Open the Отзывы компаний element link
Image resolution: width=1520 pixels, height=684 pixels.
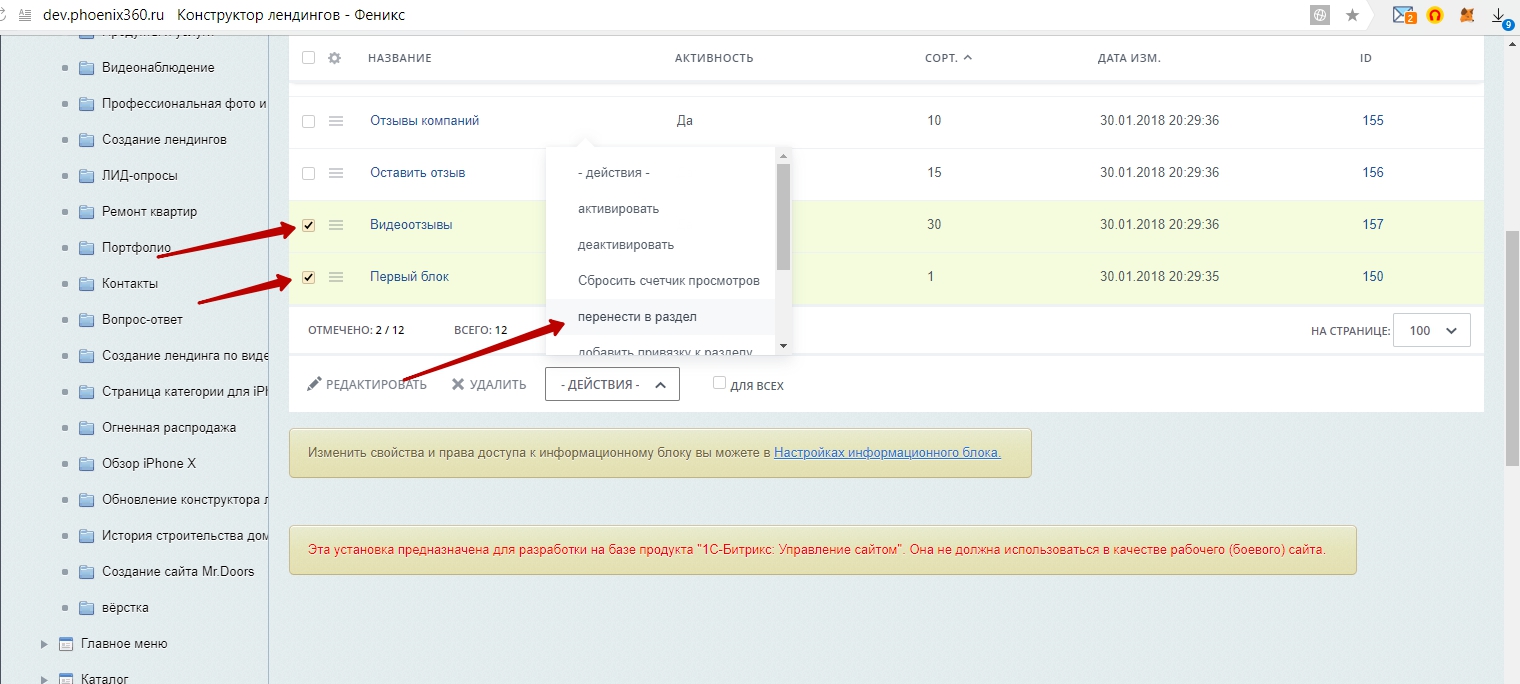click(424, 121)
